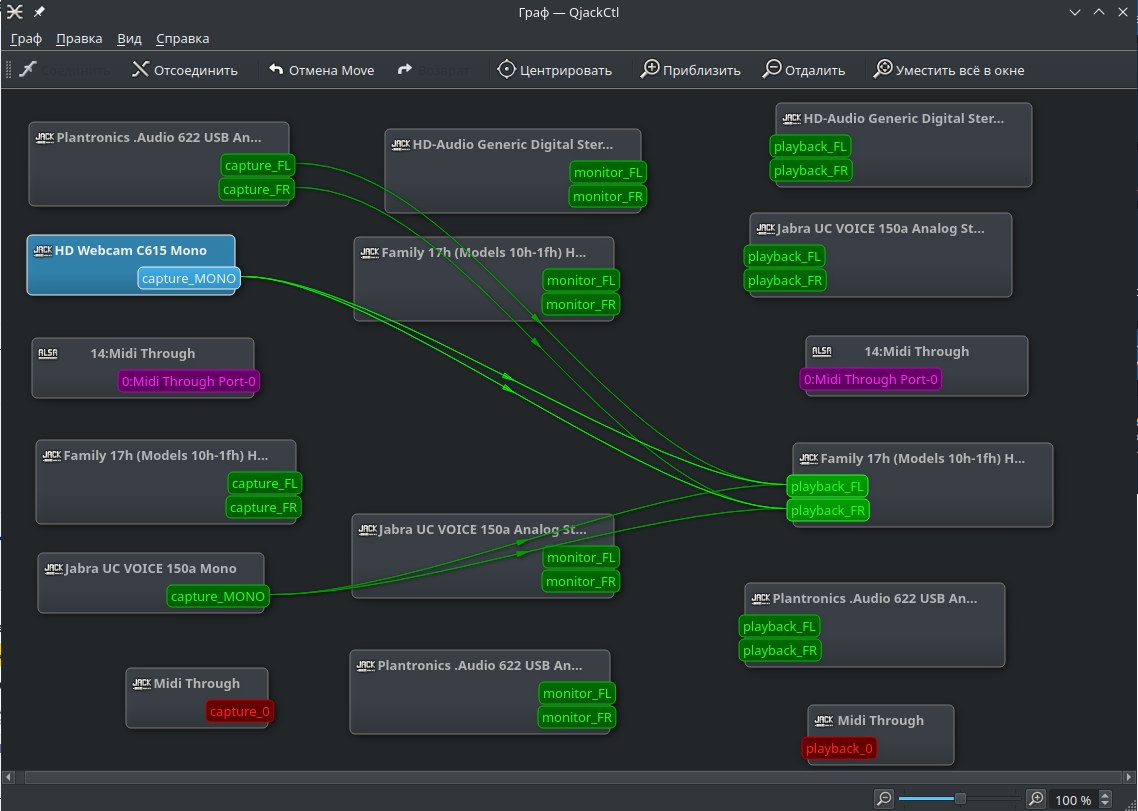1138x811 pixels.
Task: Select playback_FL port of the Jabra Analog node
Action: coord(784,256)
